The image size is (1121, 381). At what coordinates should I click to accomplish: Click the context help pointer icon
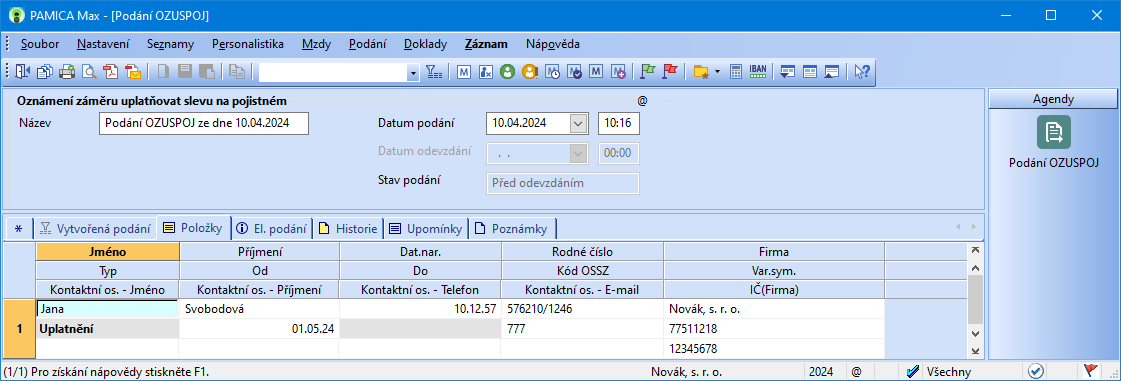tap(861, 71)
